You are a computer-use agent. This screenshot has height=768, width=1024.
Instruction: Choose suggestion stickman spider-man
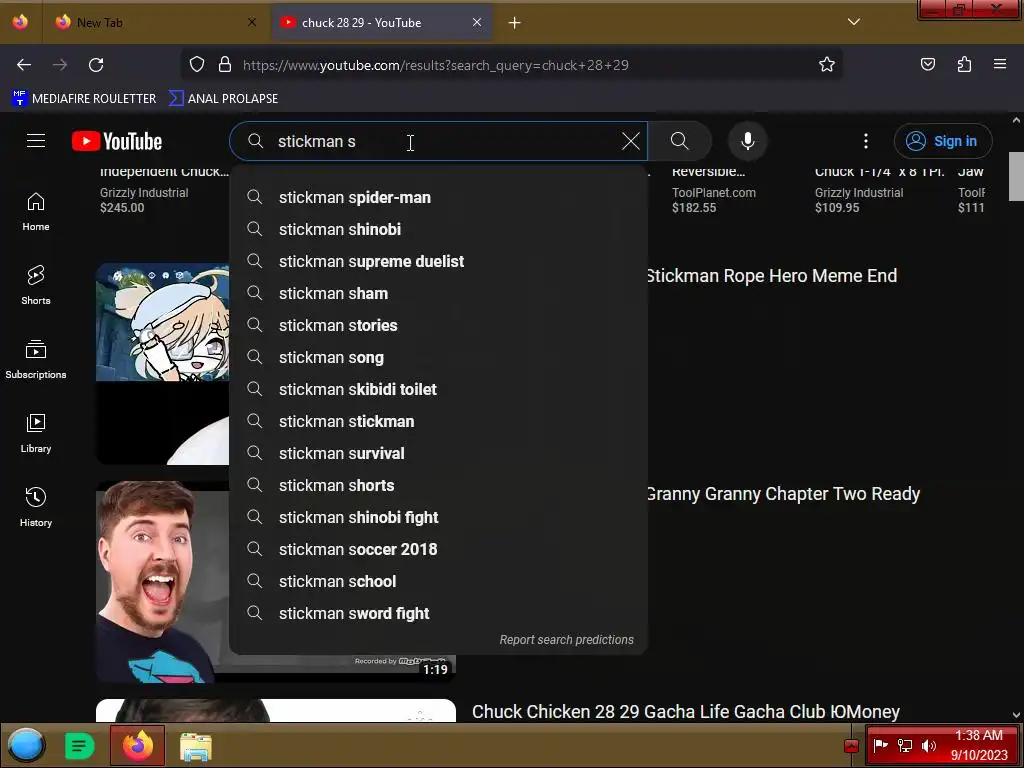pos(438,197)
